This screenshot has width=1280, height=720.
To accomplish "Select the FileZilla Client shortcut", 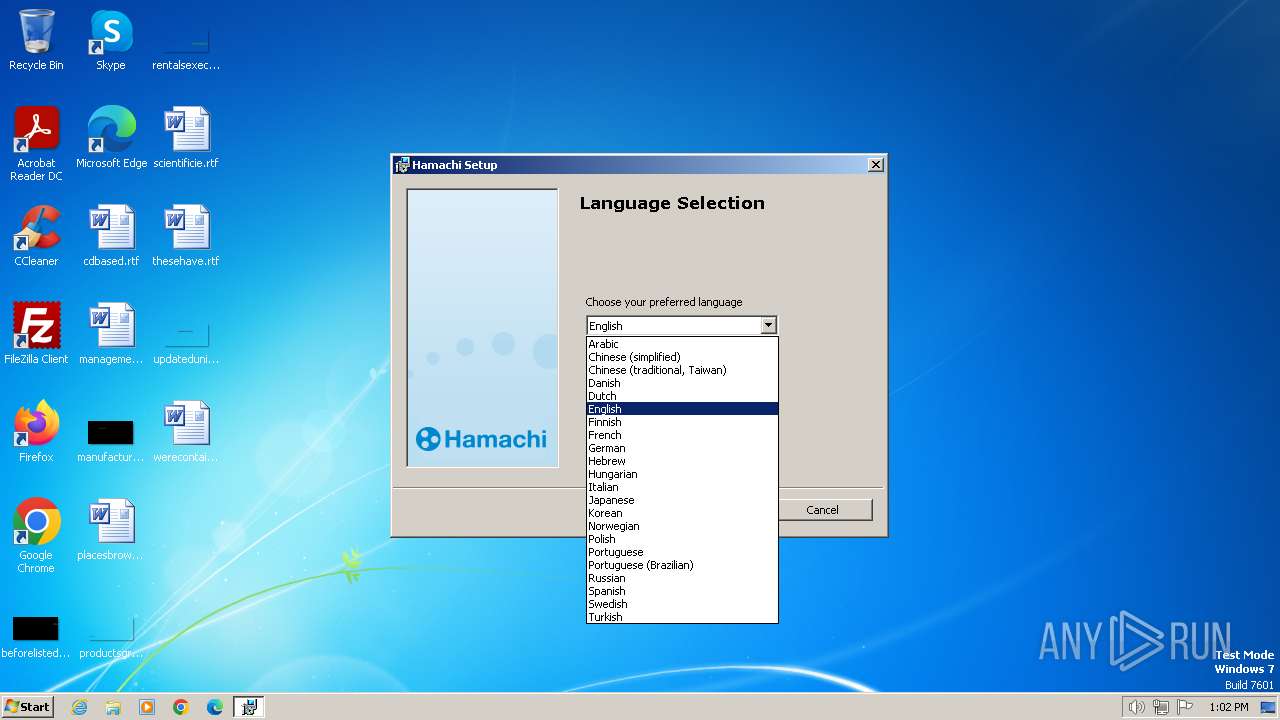I will (x=36, y=334).
